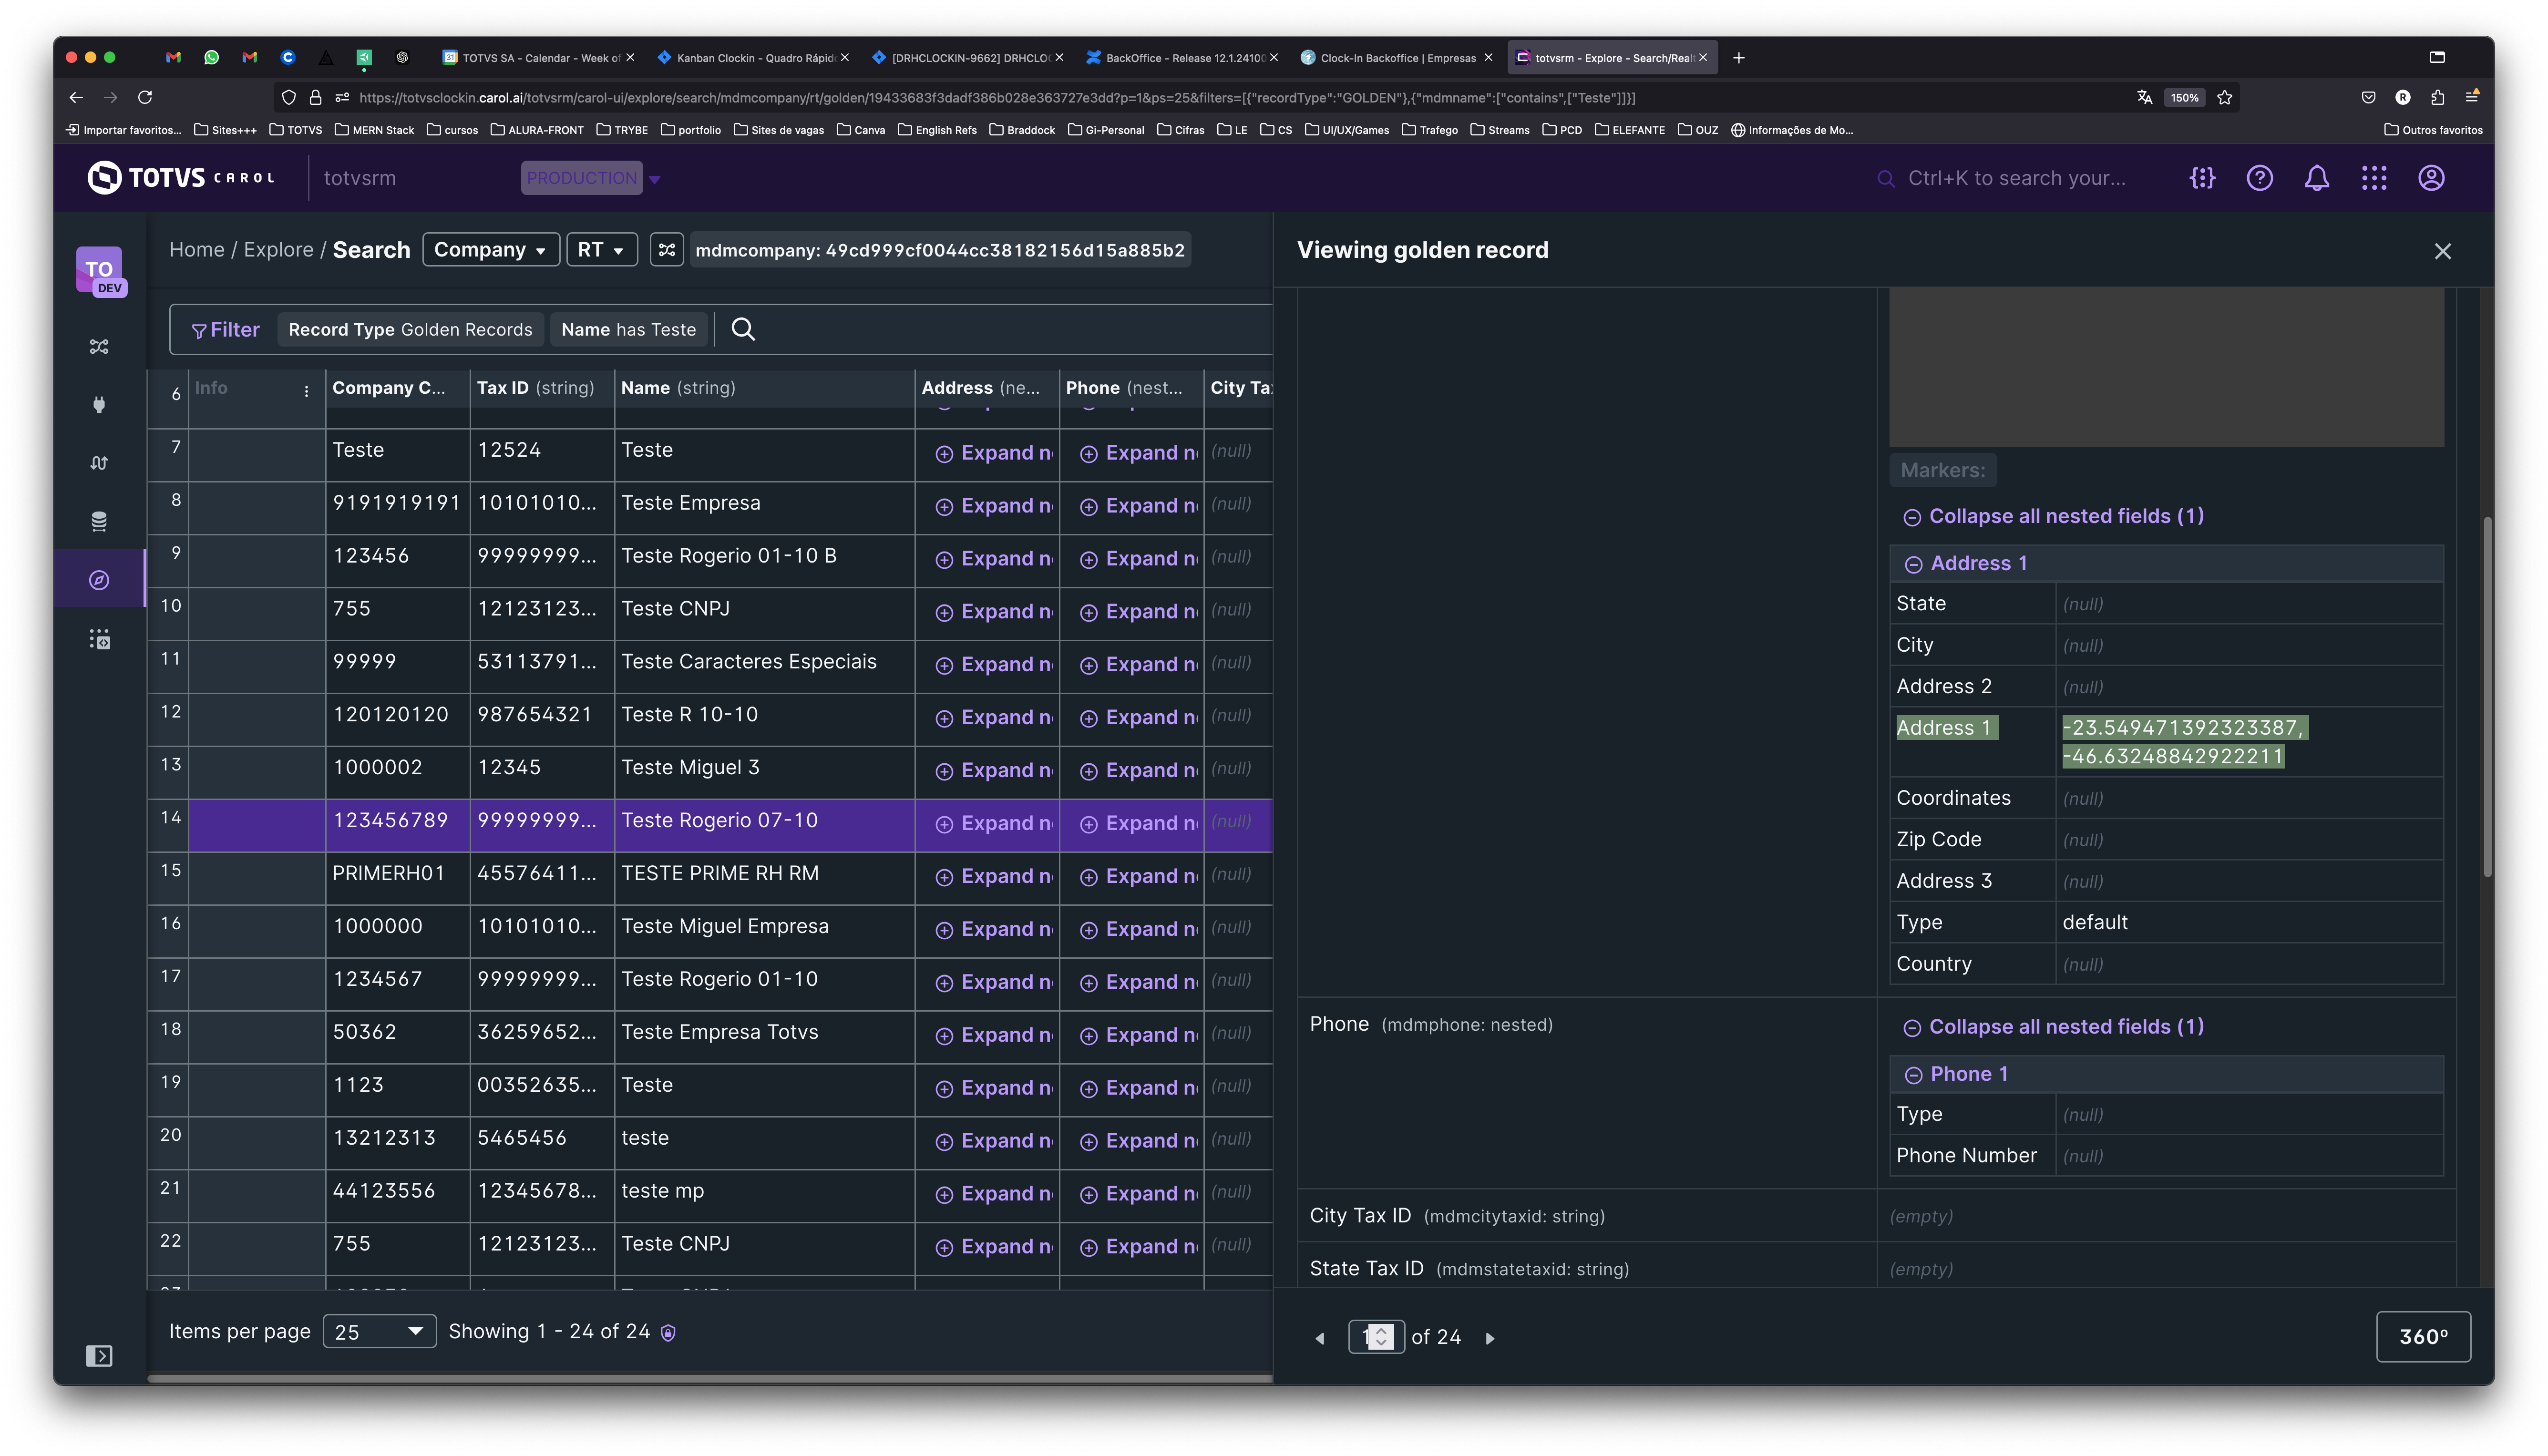Open the Items per page dropdown

tap(379, 1331)
